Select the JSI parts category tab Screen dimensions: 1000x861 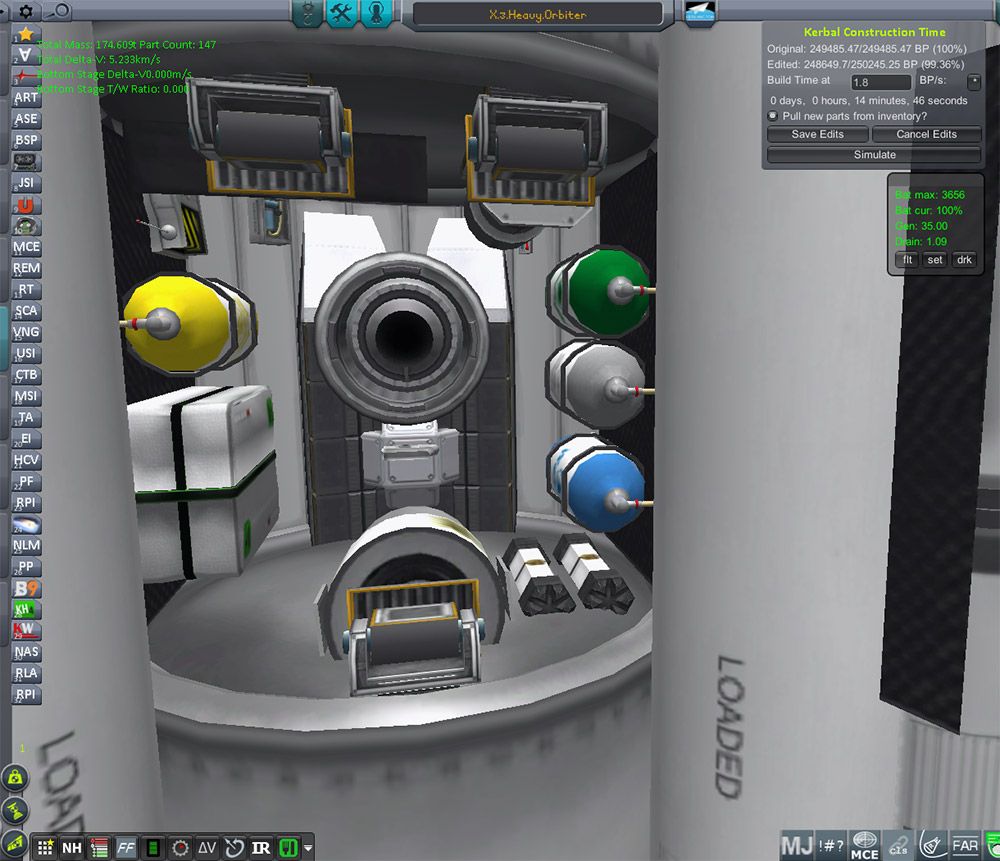coord(26,183)
